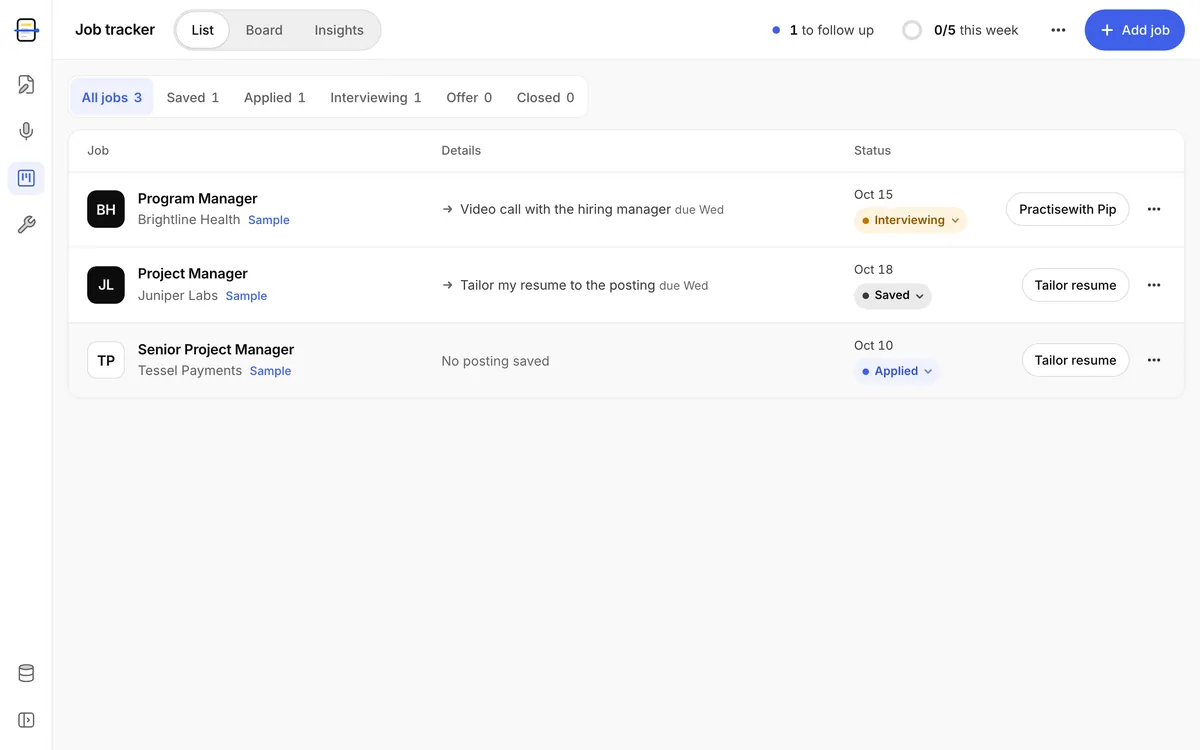Click the app logo in the sidebar
1200x750 pixels.
pos(26,30)
